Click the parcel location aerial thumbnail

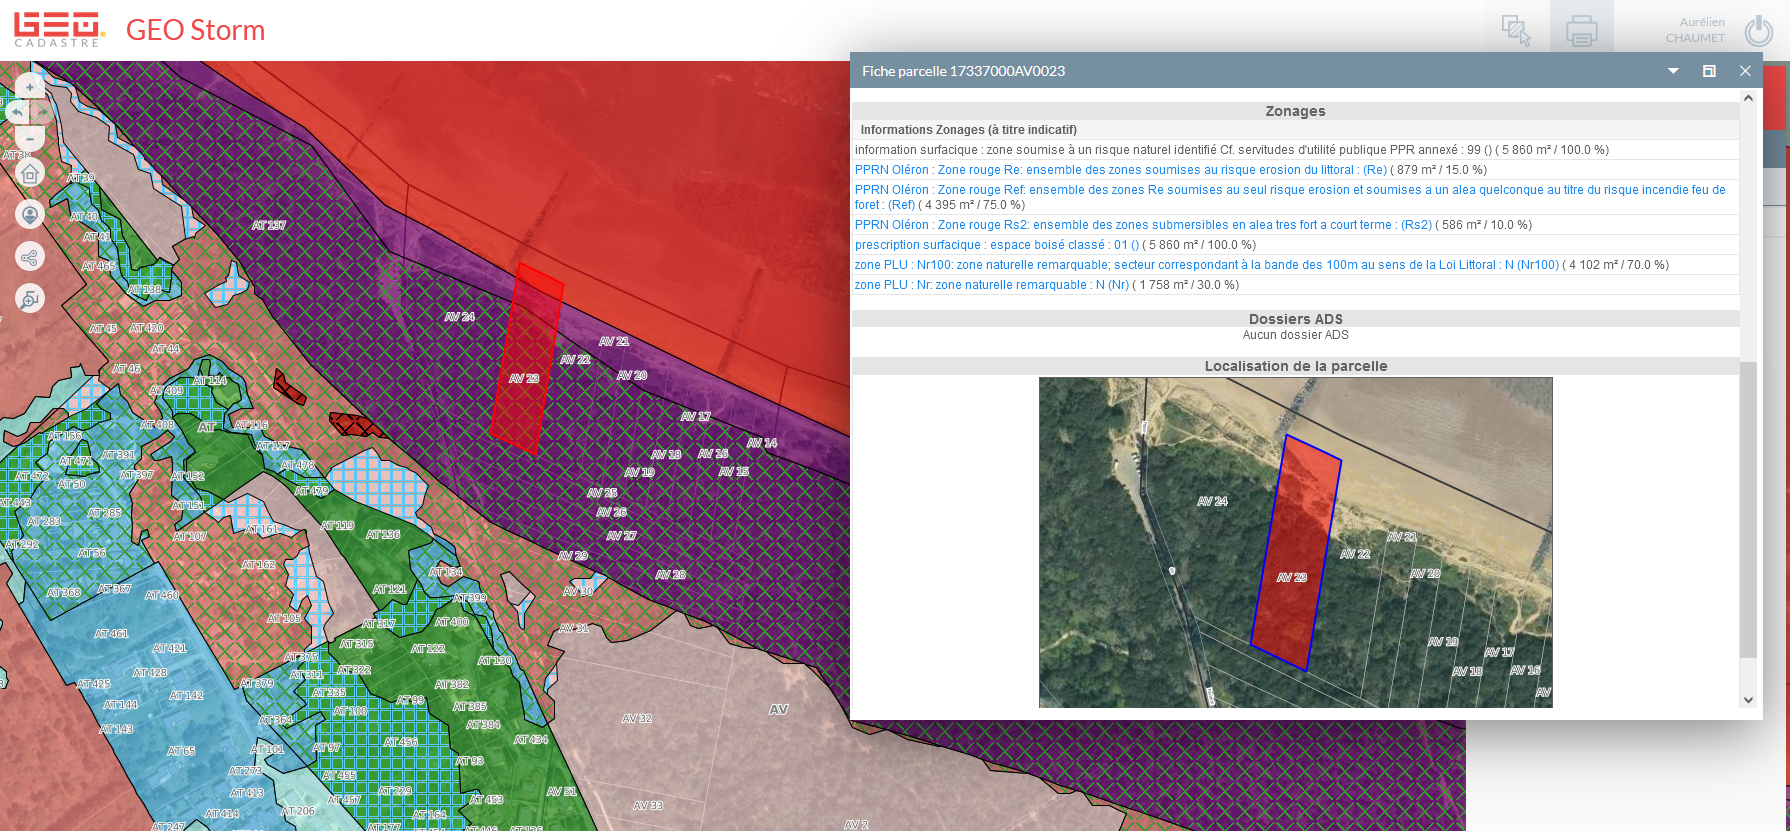click(1295, 542)
